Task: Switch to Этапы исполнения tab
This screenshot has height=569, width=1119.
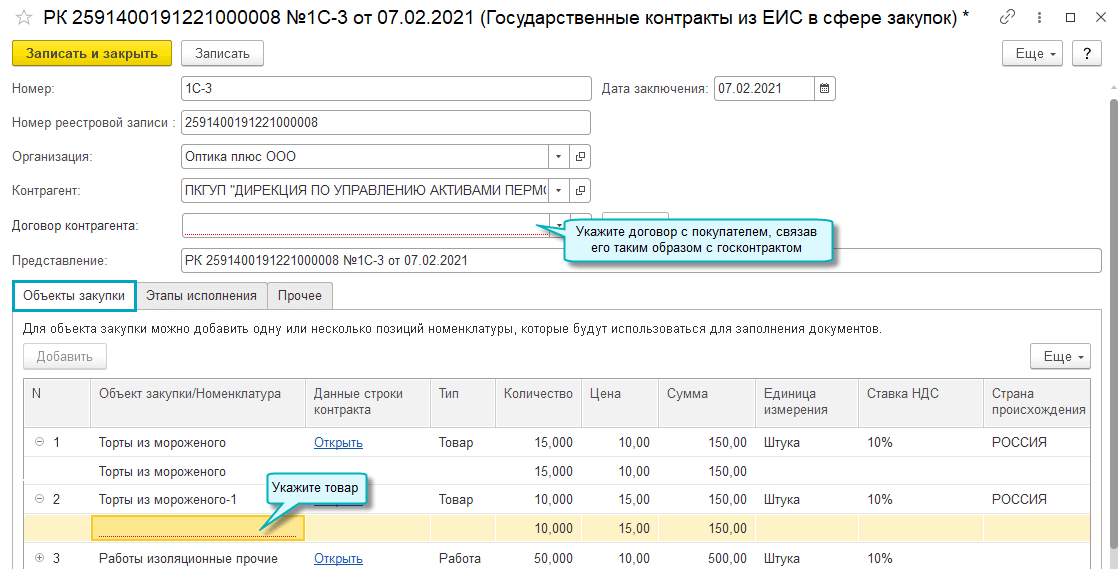Action: (x=201, y=296)
